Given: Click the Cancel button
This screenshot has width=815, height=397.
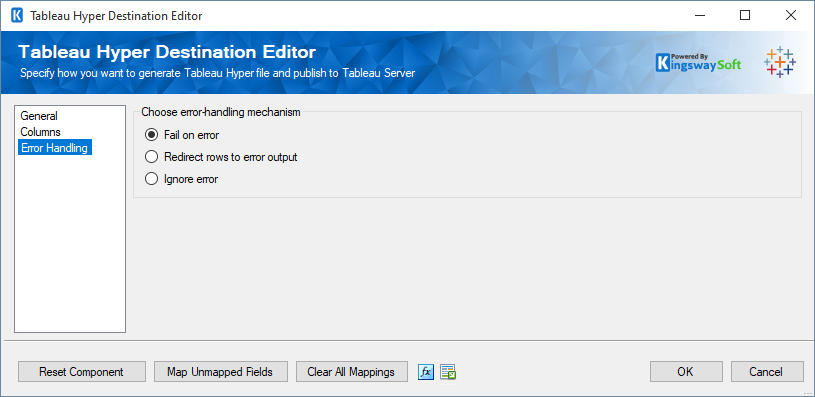Looking at the screenshot, I should click(x=767, y=372).
